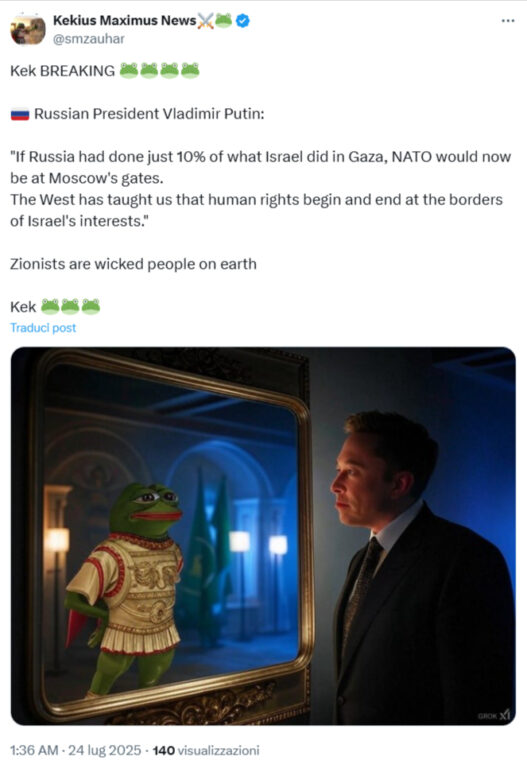Open the three-dot more options menu
Viewport: 527px width, 768px height.
click(508, 21)
